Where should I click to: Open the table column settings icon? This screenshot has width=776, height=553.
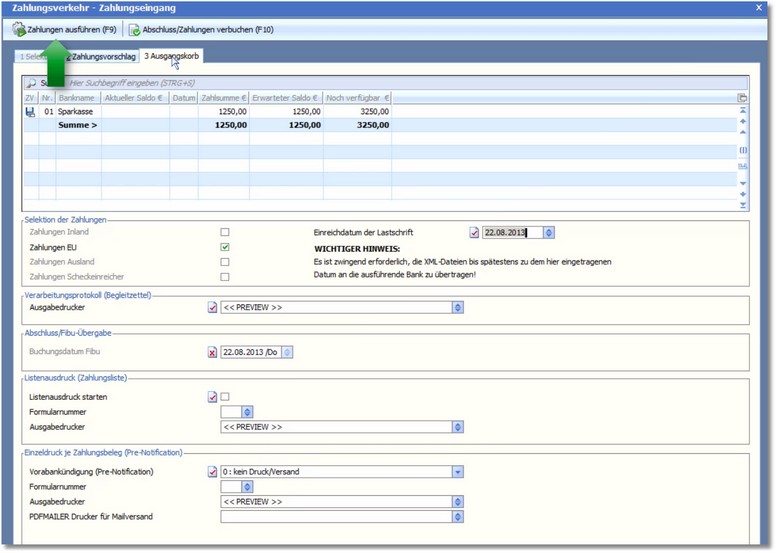742,98
